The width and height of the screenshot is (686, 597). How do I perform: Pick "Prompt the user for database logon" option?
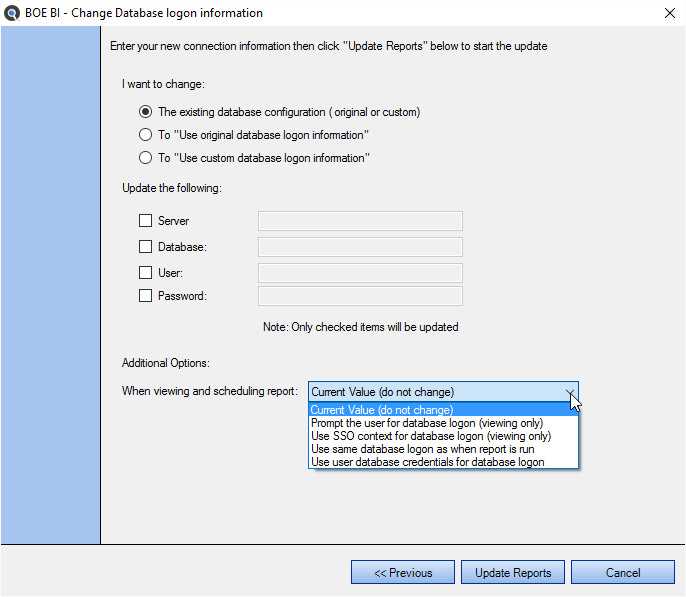tap(443, 423)
